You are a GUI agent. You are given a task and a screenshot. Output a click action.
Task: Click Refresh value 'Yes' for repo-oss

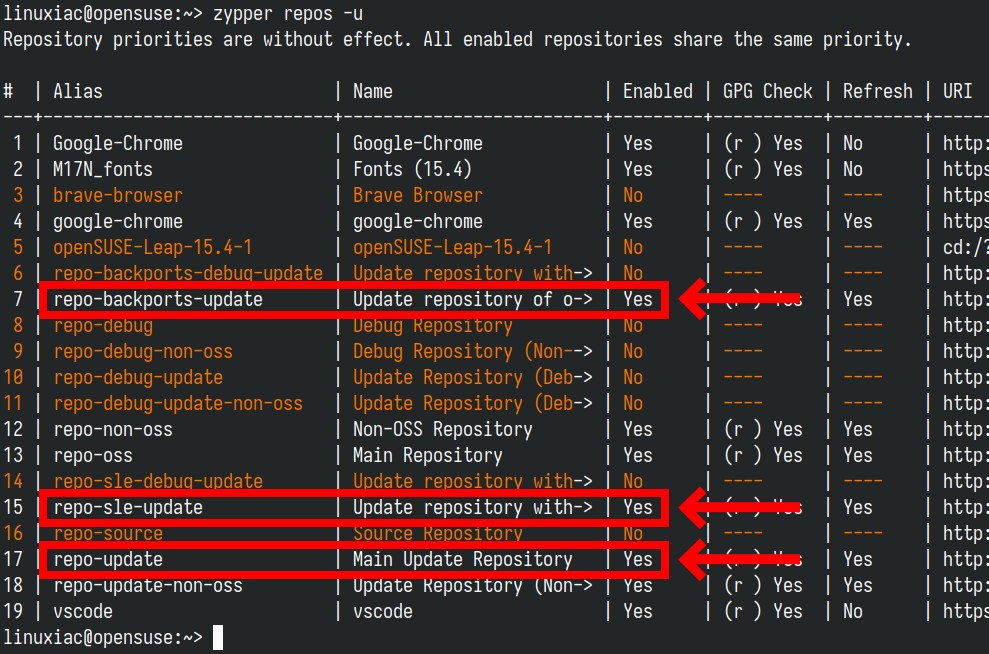click(x=857, y=455)
